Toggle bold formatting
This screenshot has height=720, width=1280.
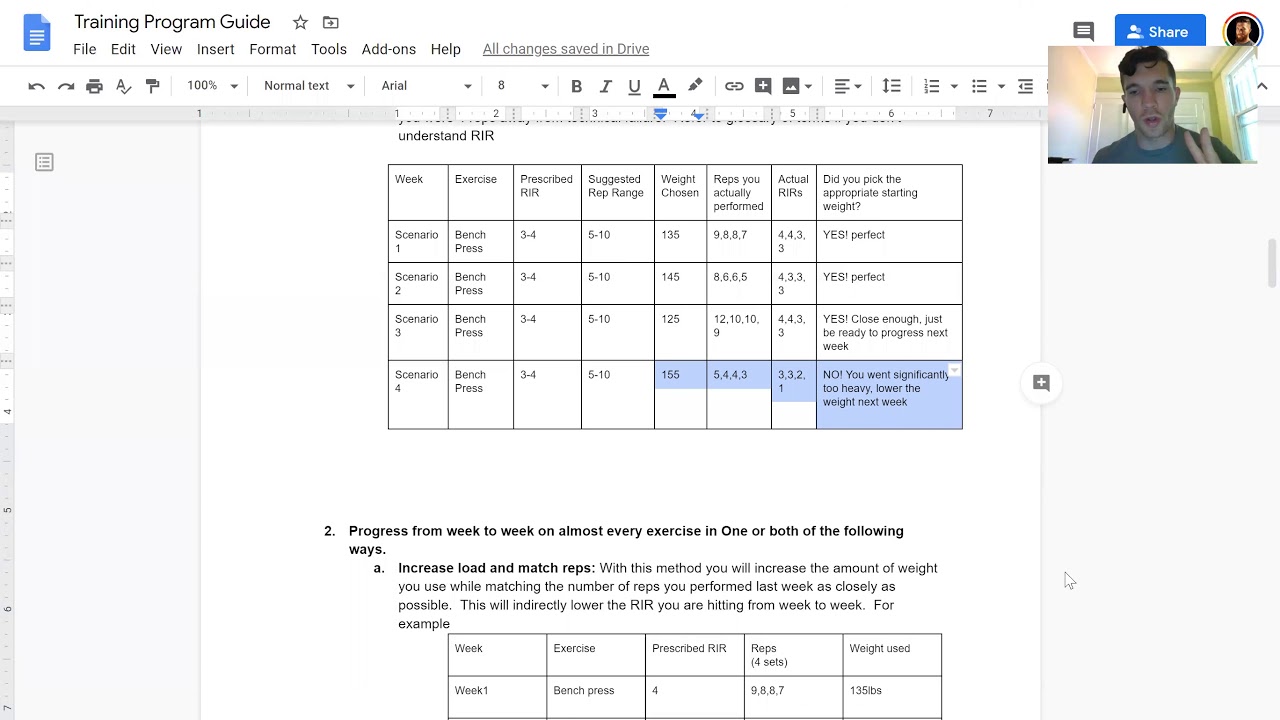tap(576, 86)
